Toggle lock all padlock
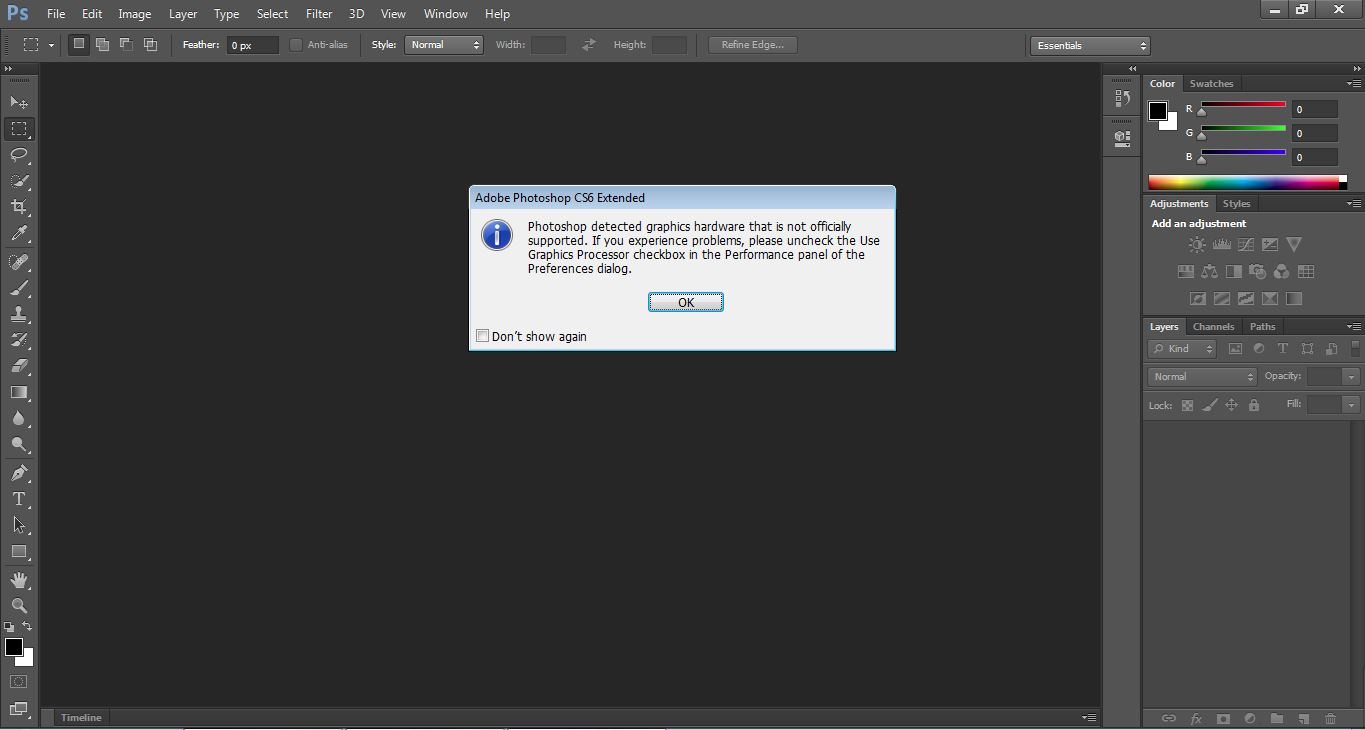The height and width of the screenshot is (730, 1365). click(1254, 405)
